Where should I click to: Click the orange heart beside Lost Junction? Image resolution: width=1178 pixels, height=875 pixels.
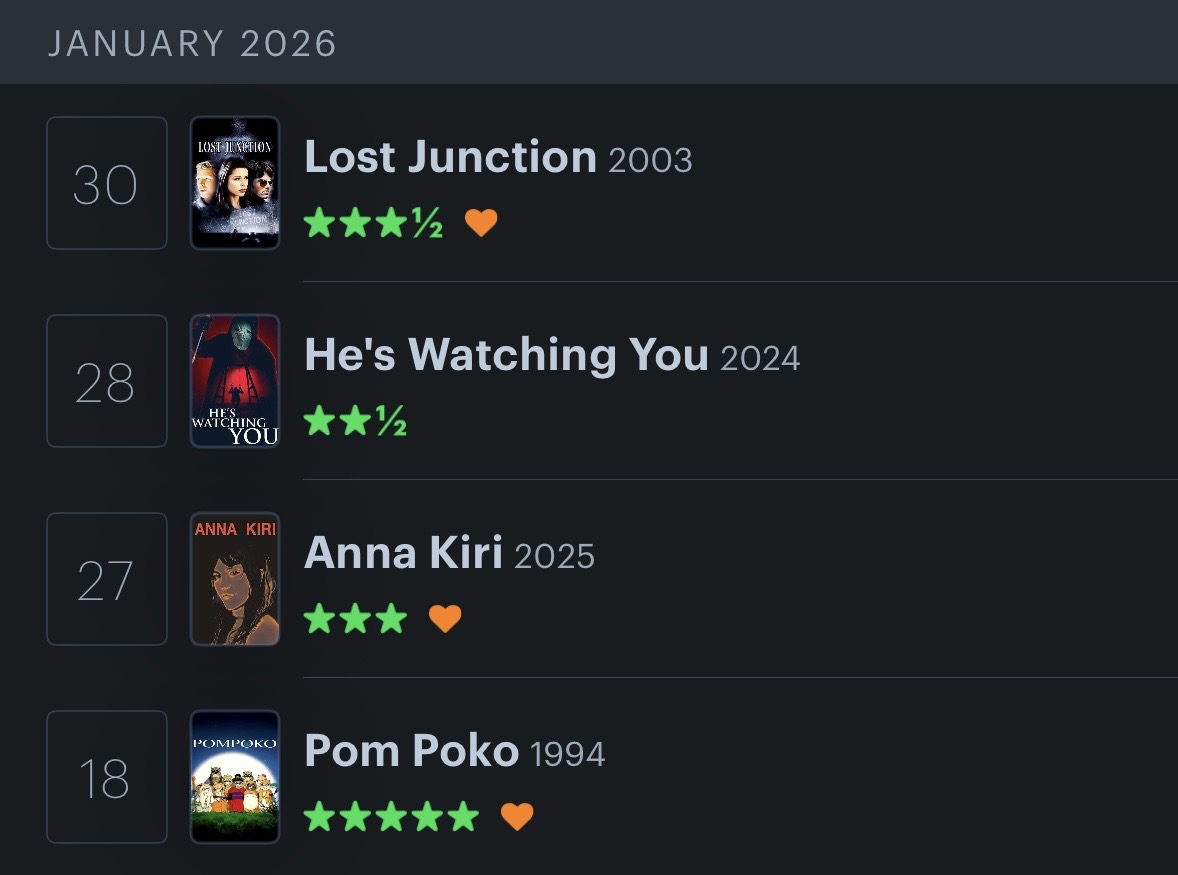tap(481, 222)
